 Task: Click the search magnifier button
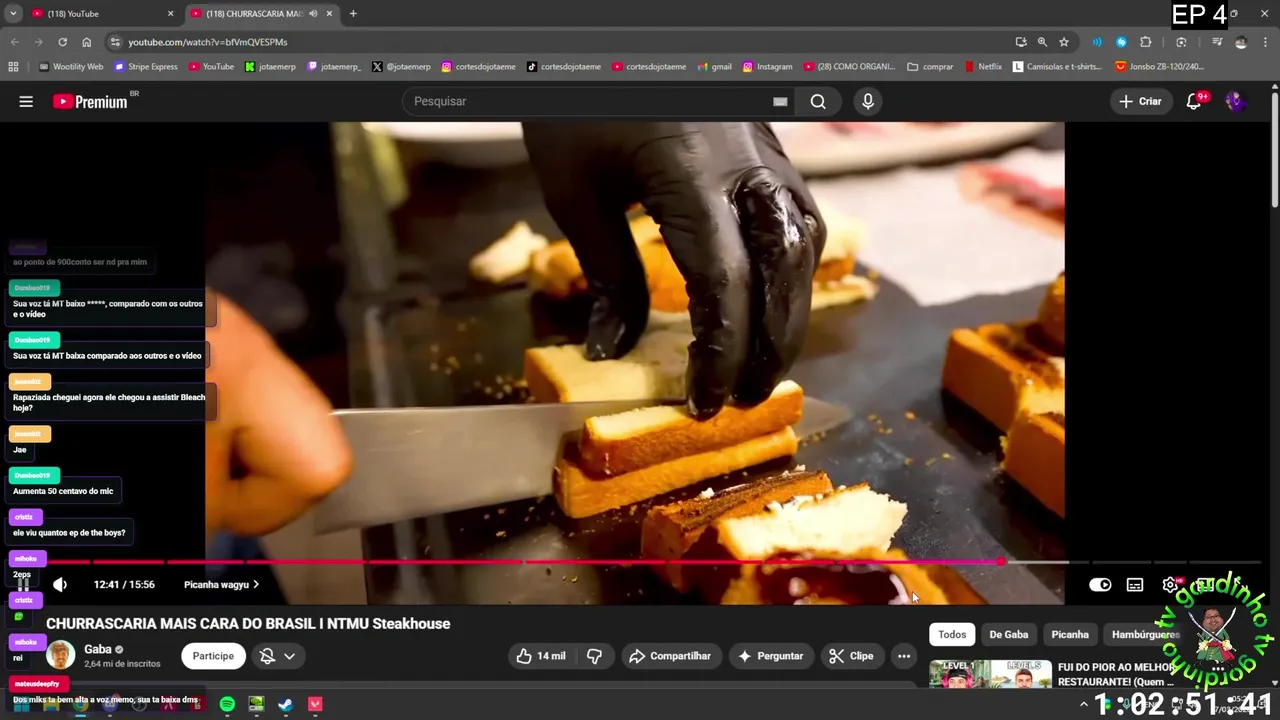coord(818,101)
